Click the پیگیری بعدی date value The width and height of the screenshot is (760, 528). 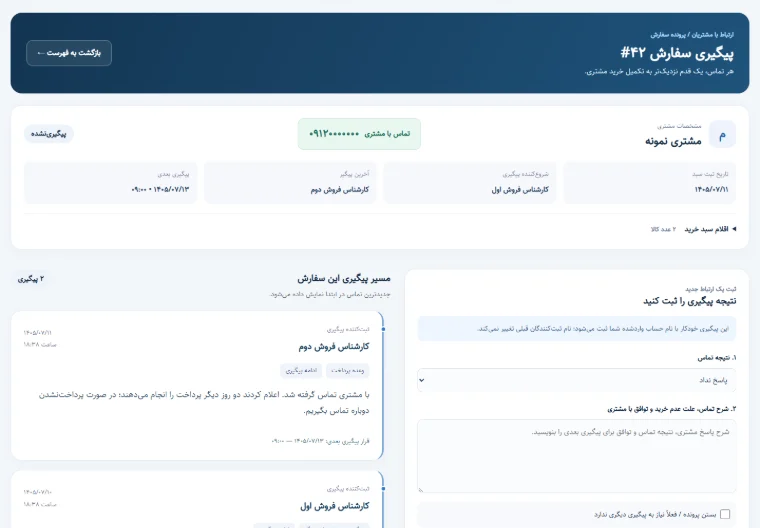(x=160, y=190)
